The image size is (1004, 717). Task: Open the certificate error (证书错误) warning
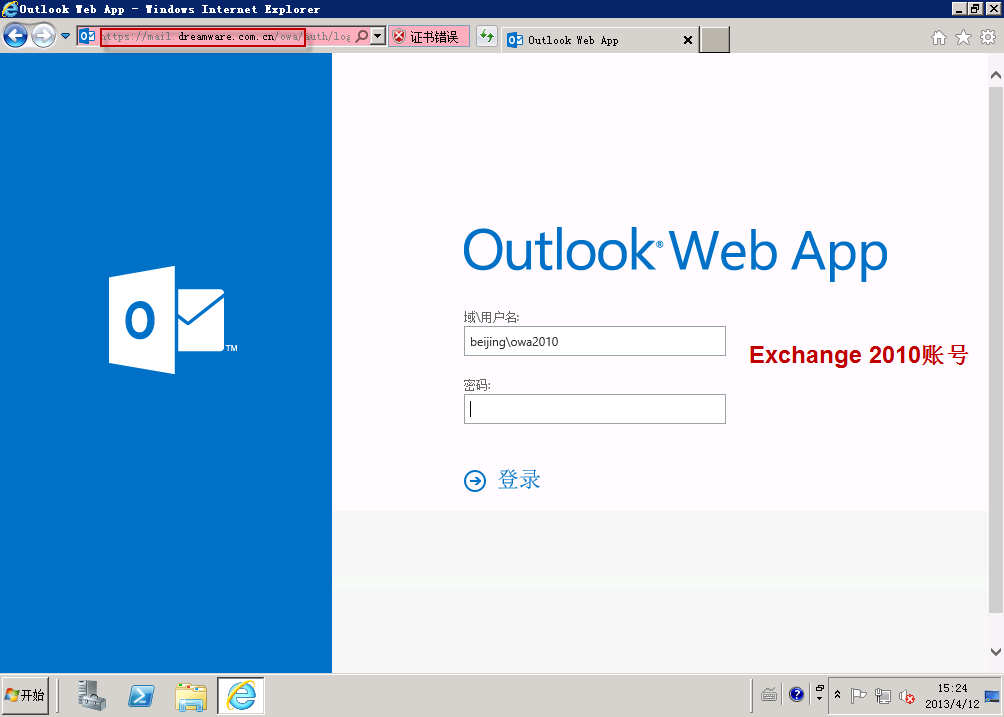click(x=428, y=37)
